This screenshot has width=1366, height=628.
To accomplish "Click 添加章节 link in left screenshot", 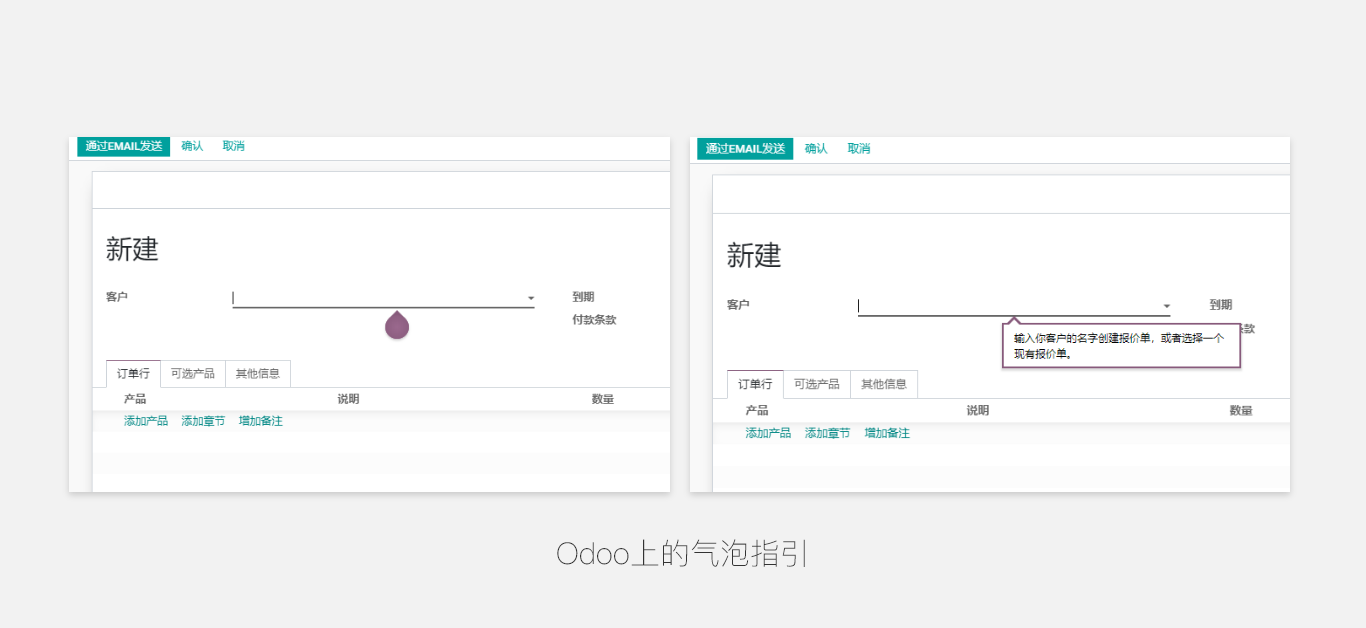I will click(x=203, y=421).
